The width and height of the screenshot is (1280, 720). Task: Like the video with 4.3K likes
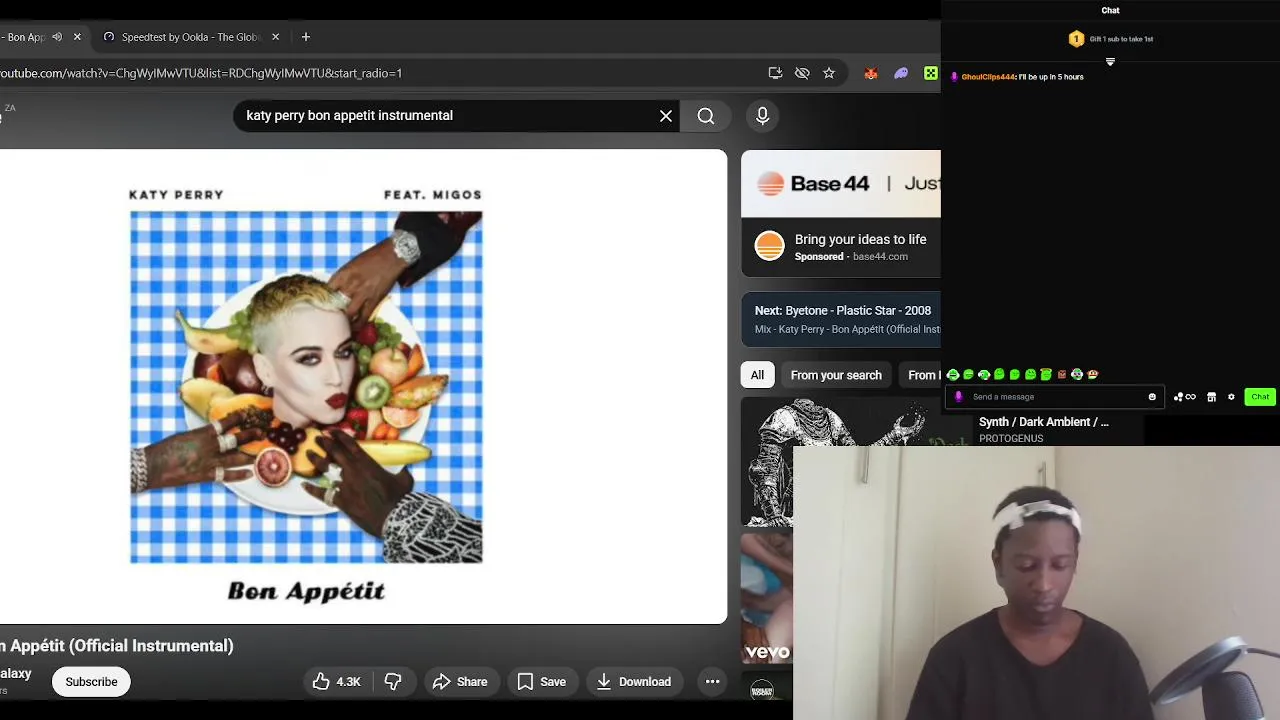pos(336,682)
